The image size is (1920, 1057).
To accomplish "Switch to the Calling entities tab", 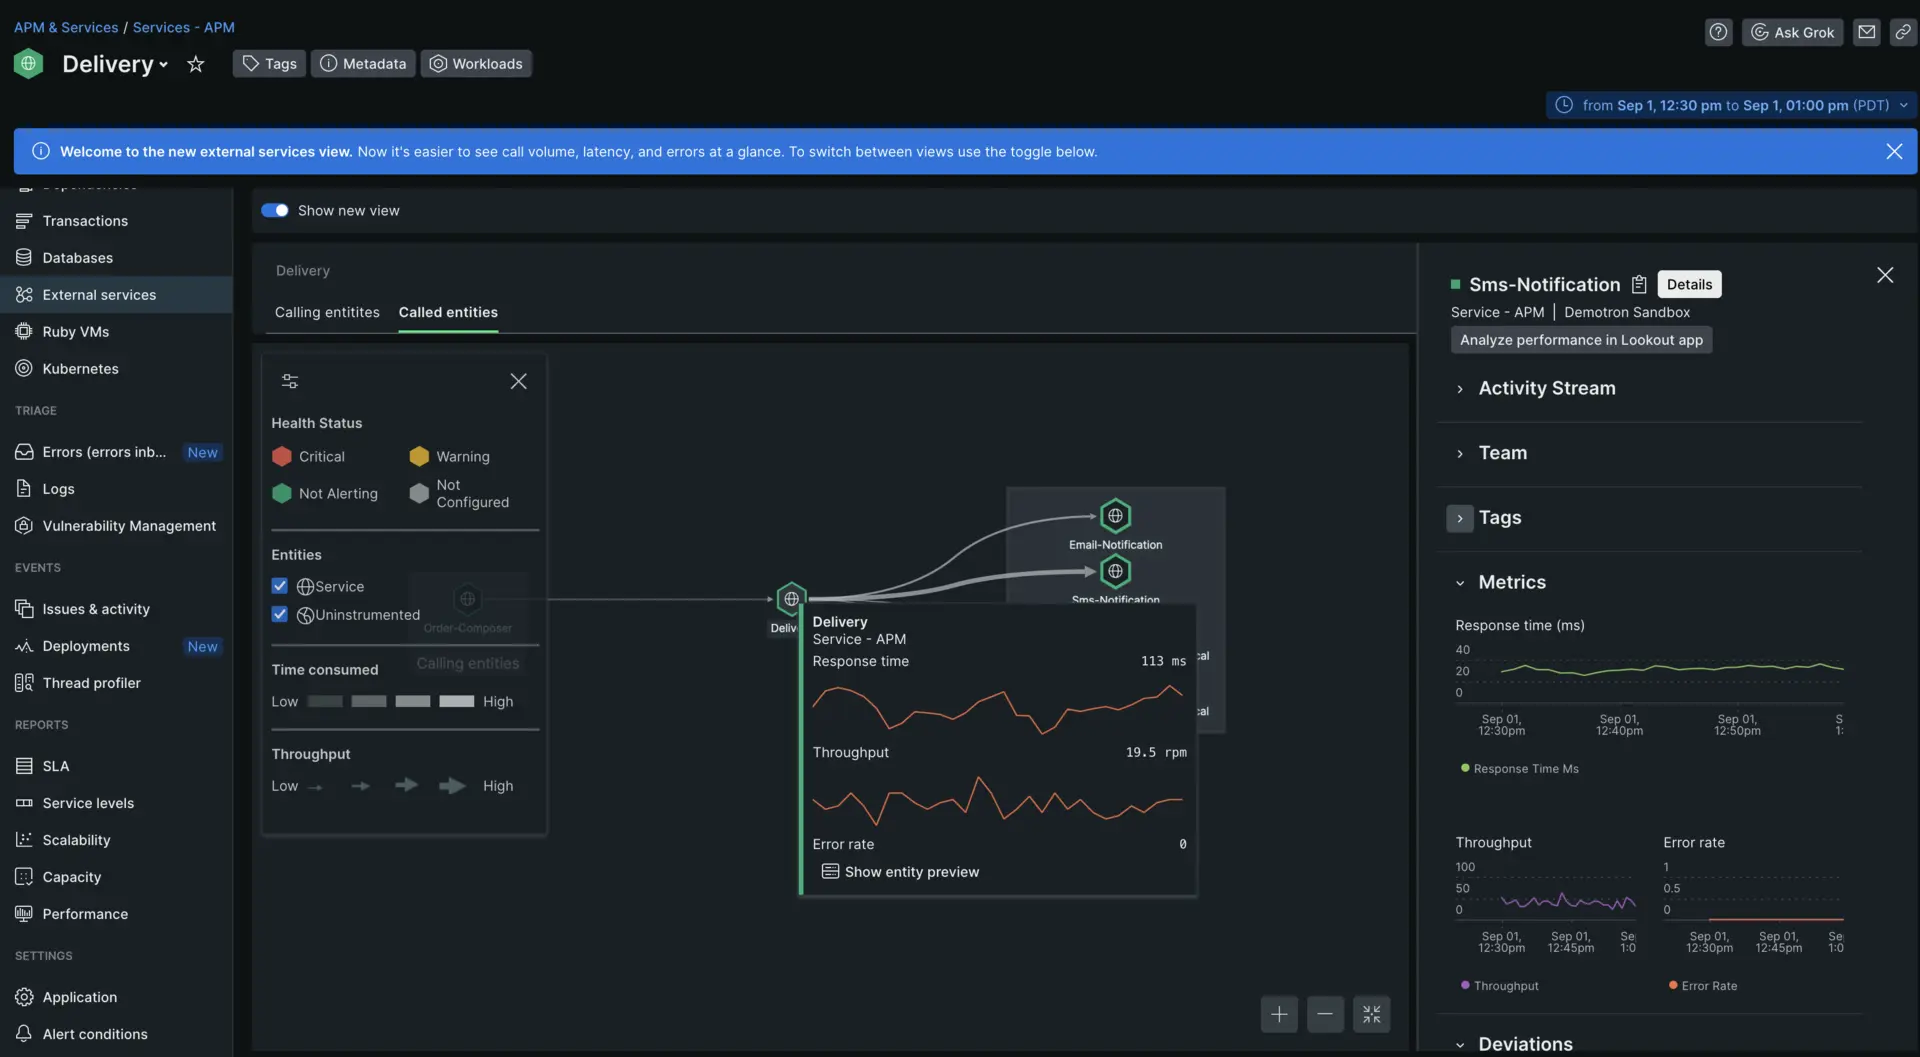I will click(327, 312).
